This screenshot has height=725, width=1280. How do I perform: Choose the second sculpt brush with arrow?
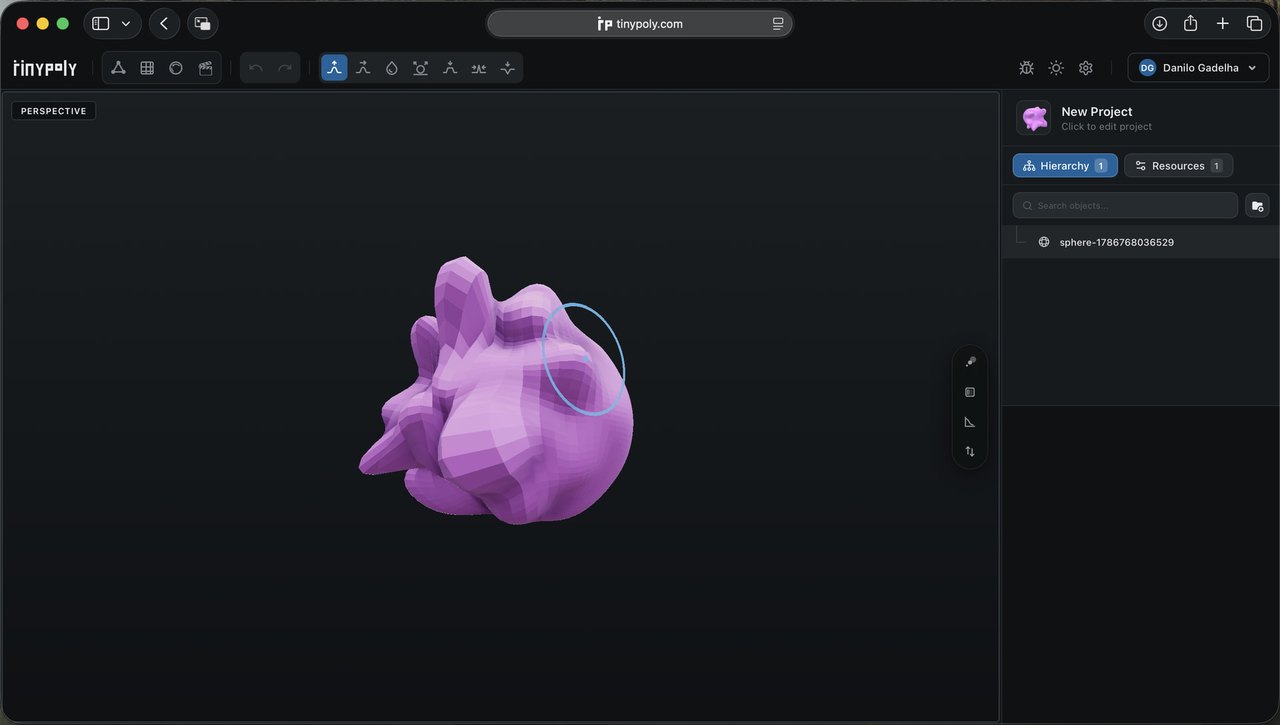[363, 68]
